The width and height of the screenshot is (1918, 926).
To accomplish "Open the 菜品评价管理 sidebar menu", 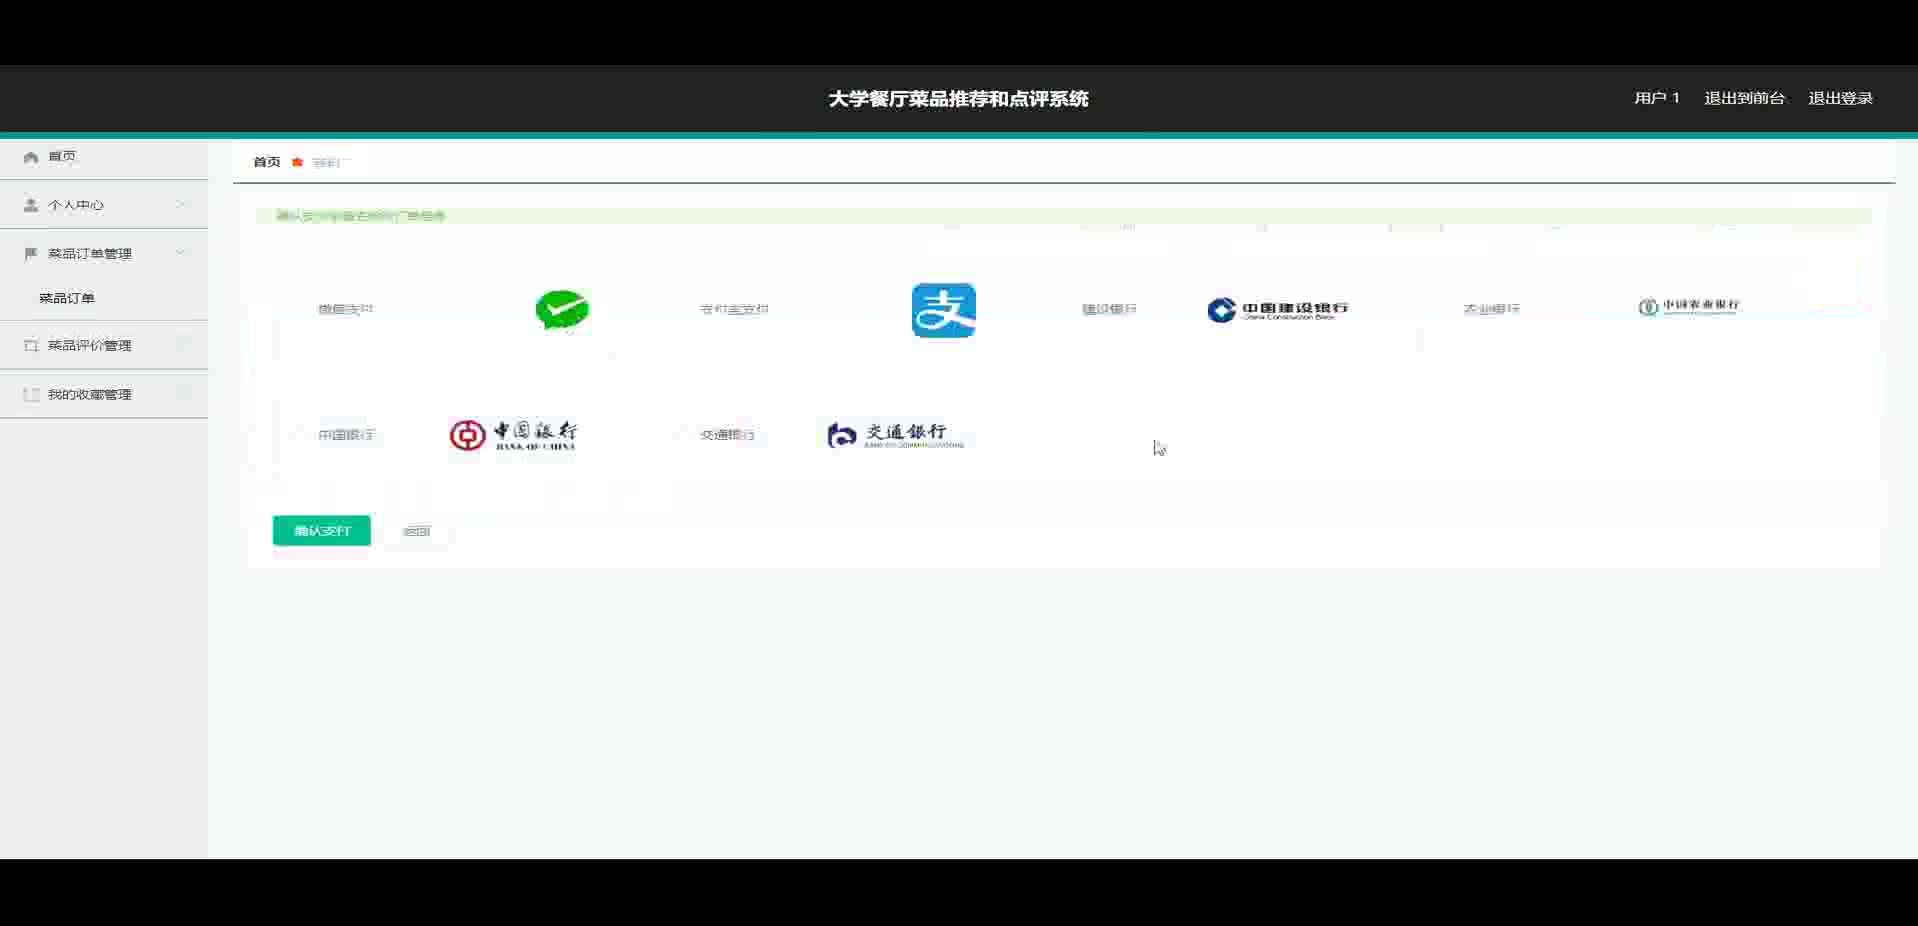I will 104,345.
